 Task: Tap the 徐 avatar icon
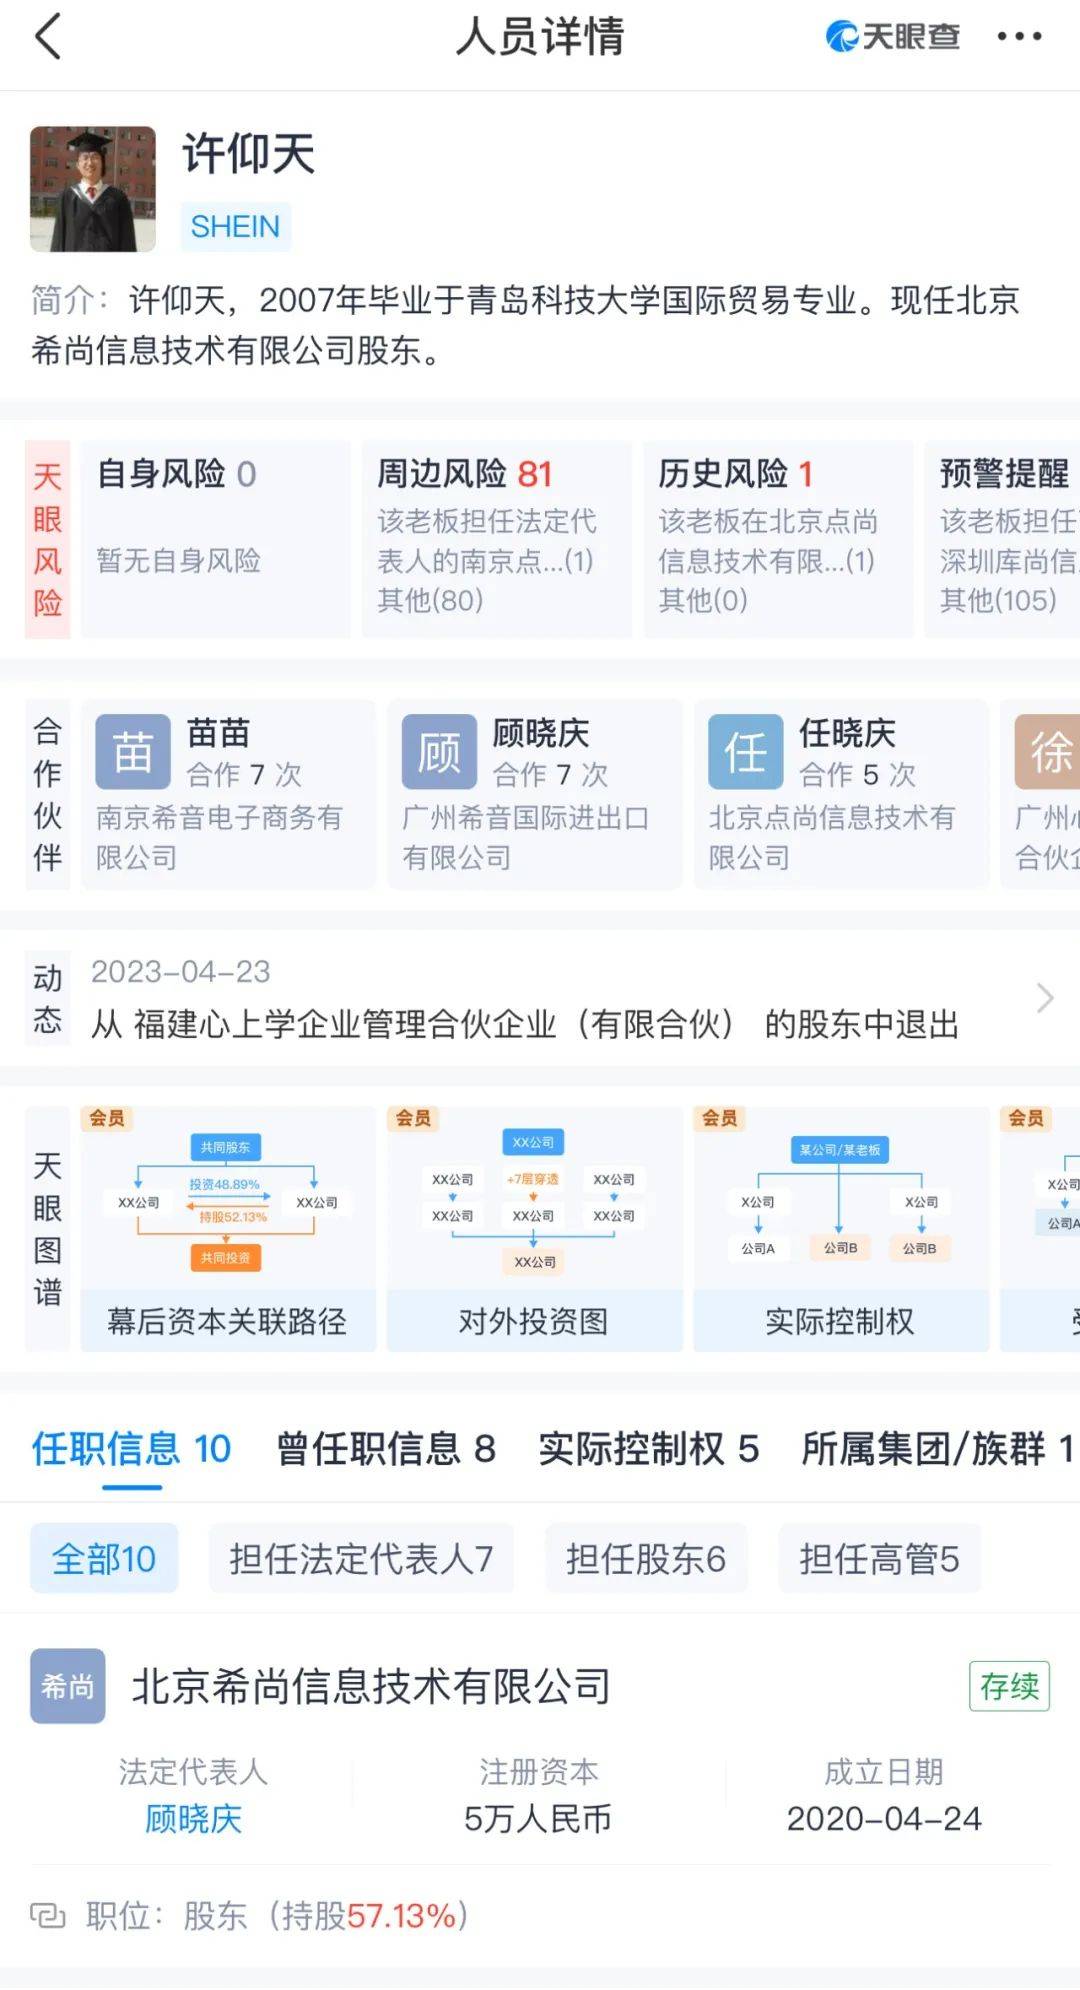click(1047, 752)
